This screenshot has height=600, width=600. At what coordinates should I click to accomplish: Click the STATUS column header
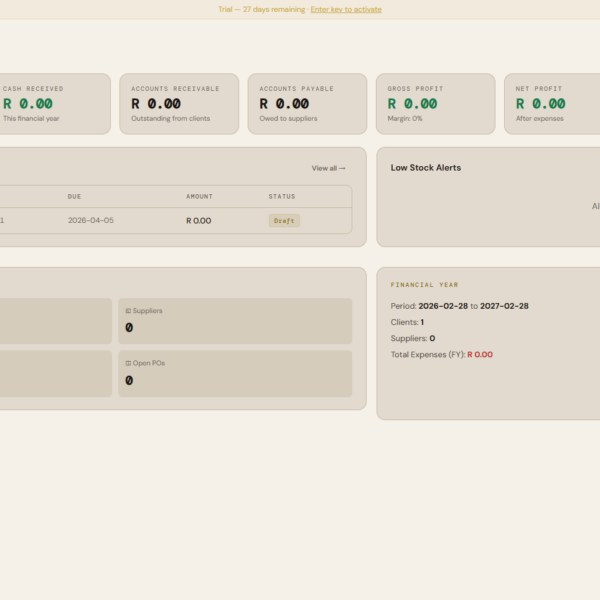pyautogui.click(x=282, y=197)
